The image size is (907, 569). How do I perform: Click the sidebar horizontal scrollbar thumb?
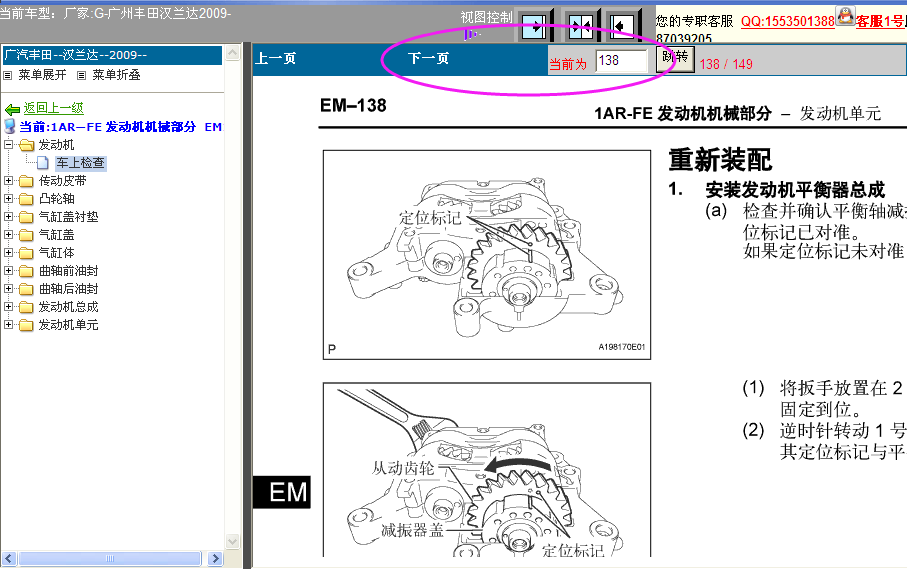pos(110,559)
